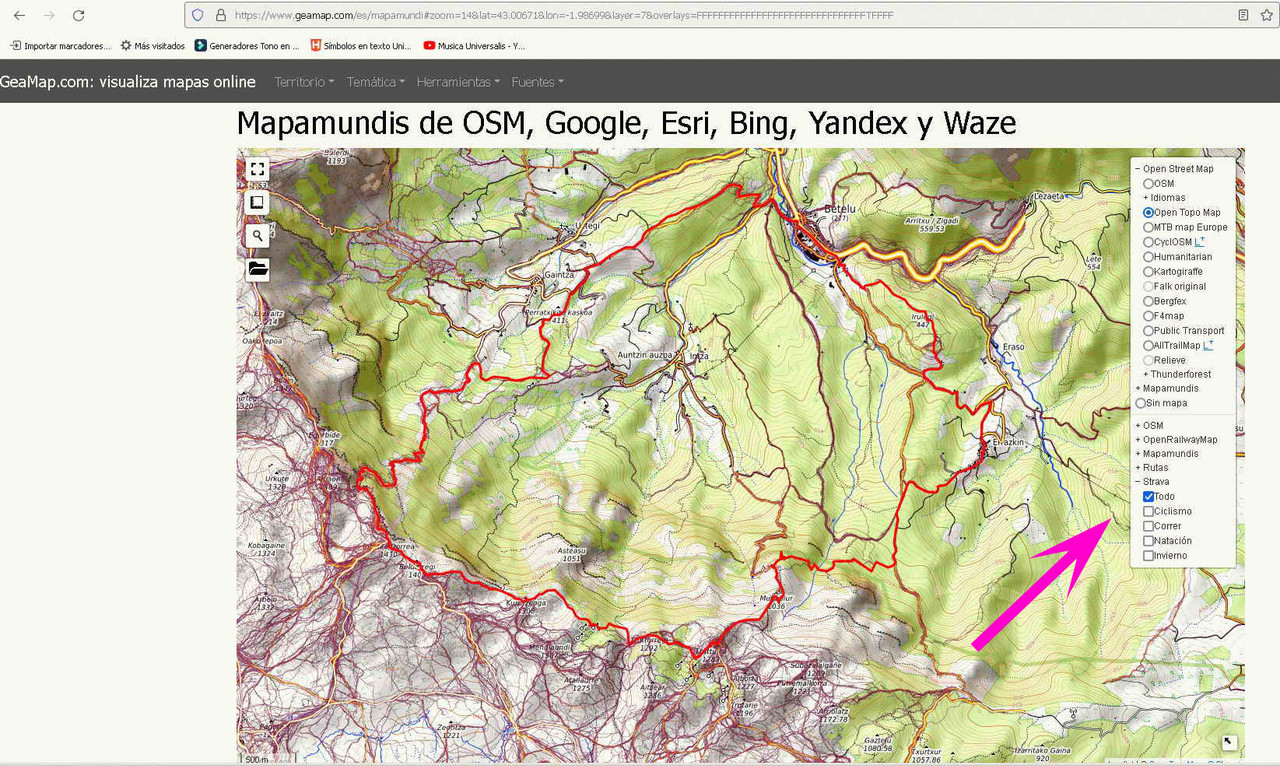Screen dimensions: 1280x766
Task: Open the Generadores Tono bookmark
Action: 250,45
